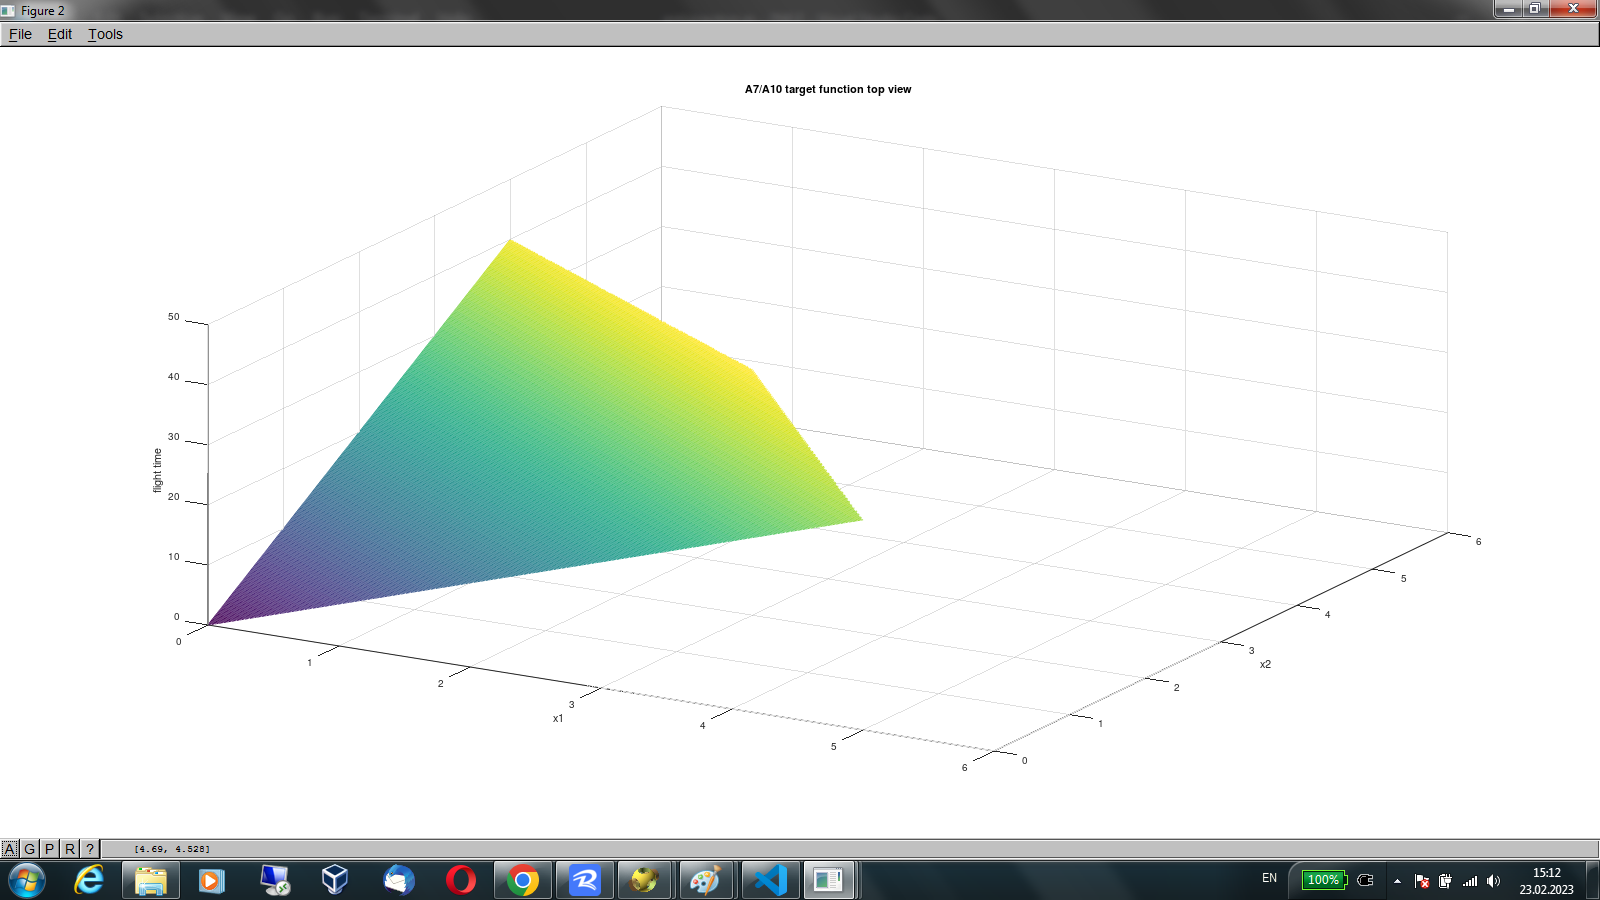
Task: Show hidden system tray icons
Action: [1397, 881]
